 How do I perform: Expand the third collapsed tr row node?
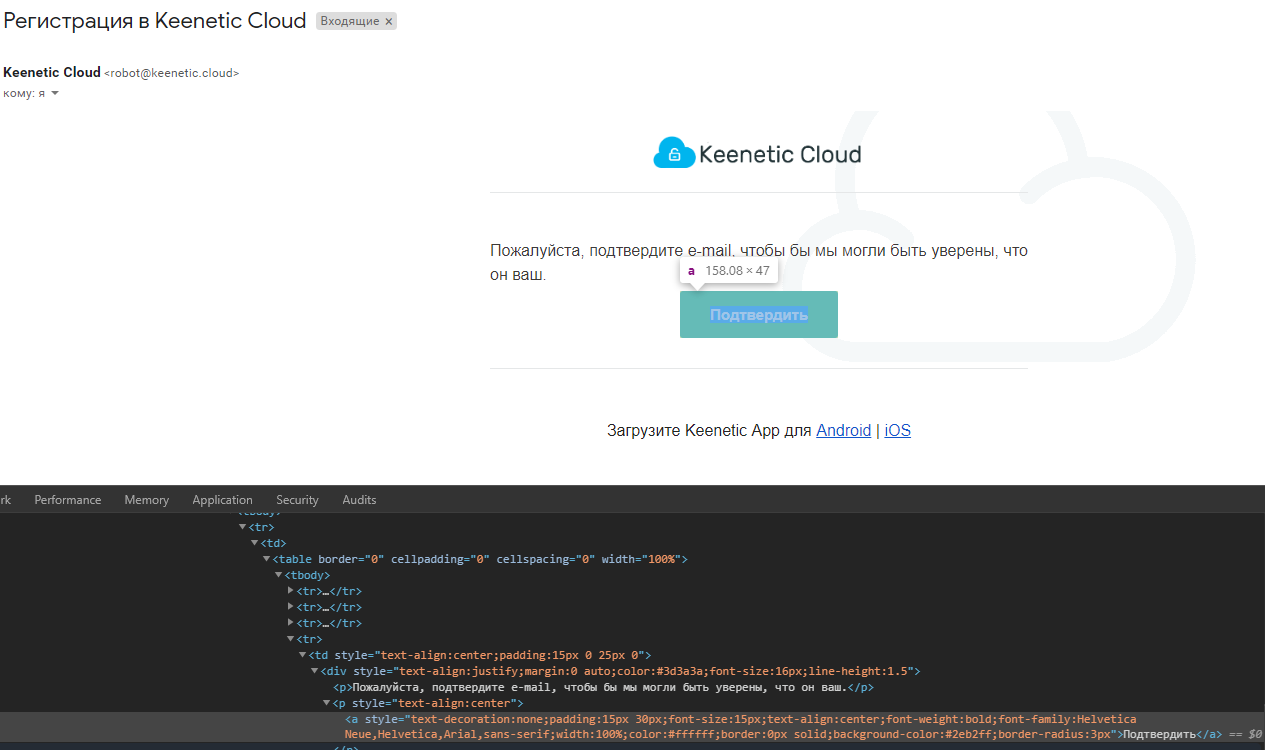coord(291,623)
